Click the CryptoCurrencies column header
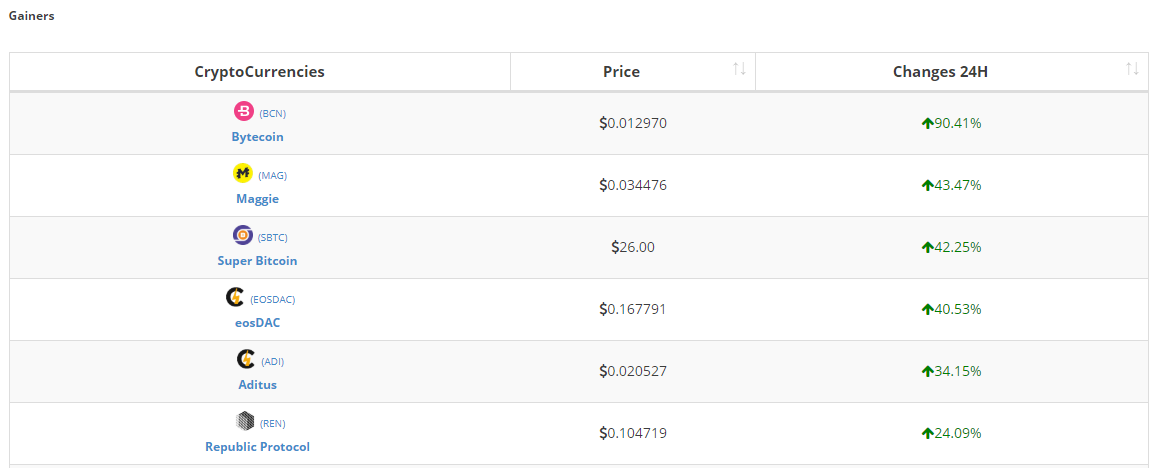The width and height of the screenshot is (1151, 468). 259,72
